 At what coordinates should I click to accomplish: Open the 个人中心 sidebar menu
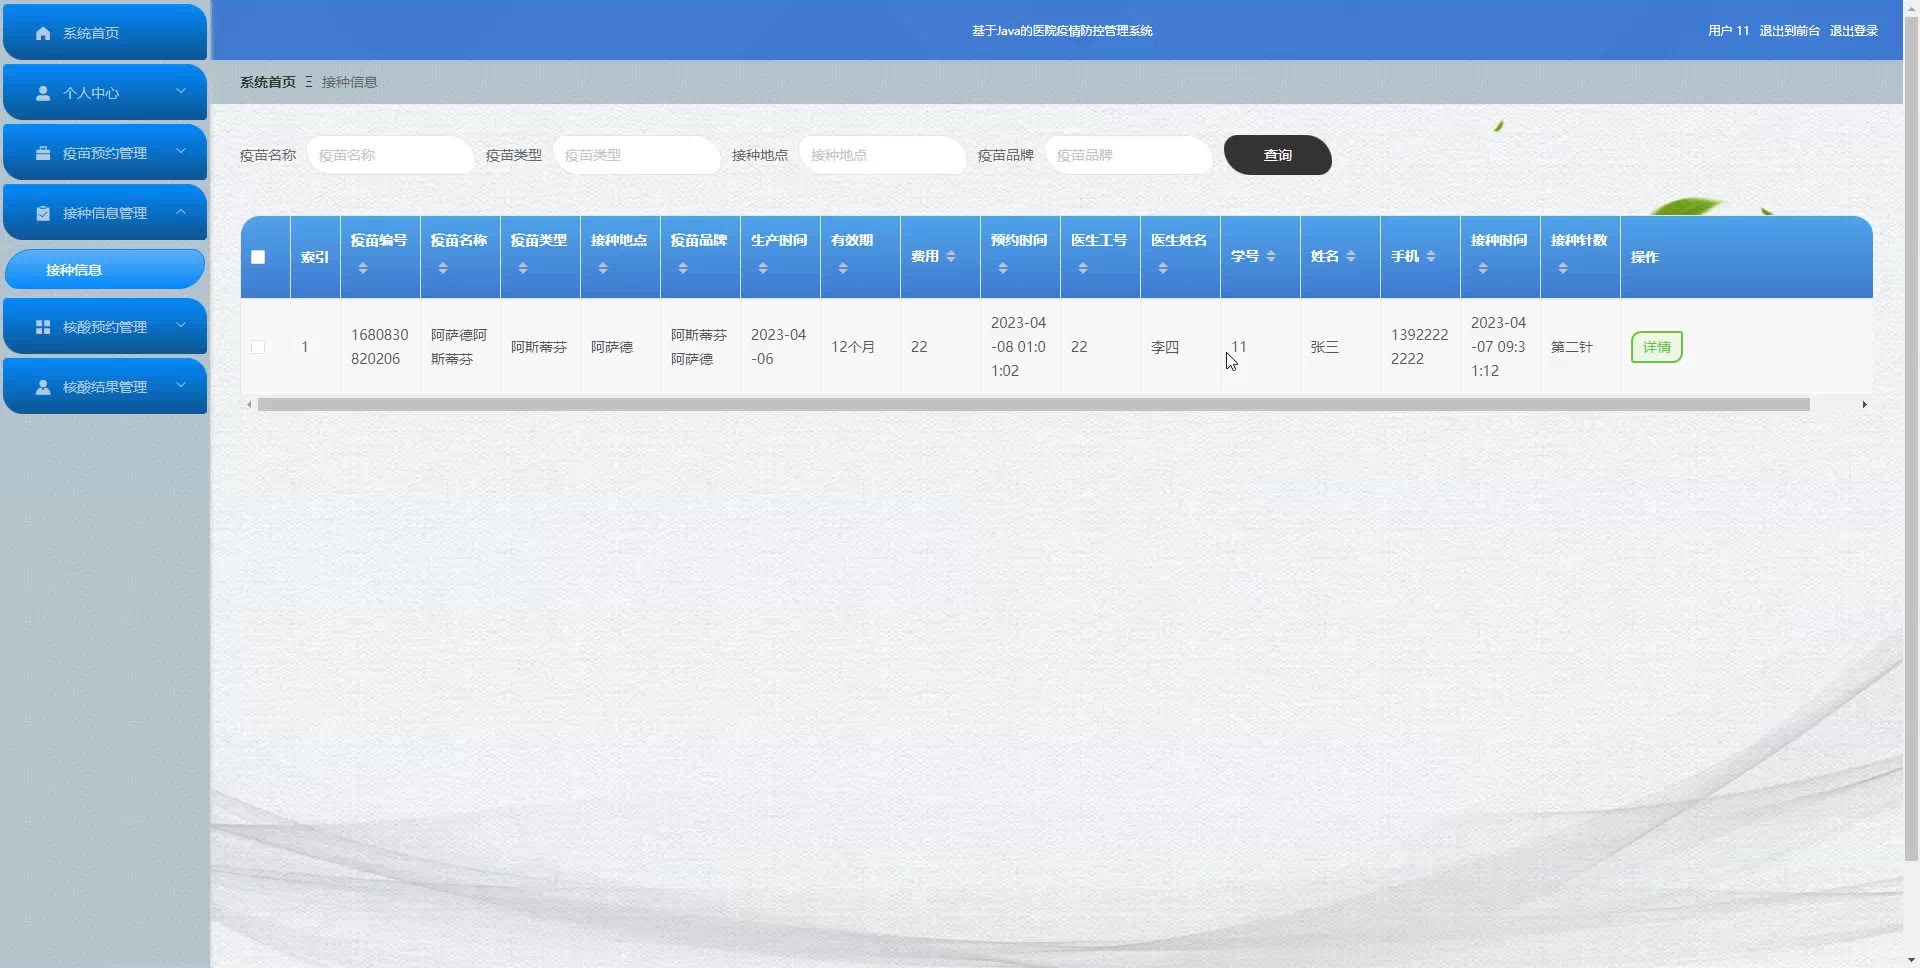(x=105, y=92)
